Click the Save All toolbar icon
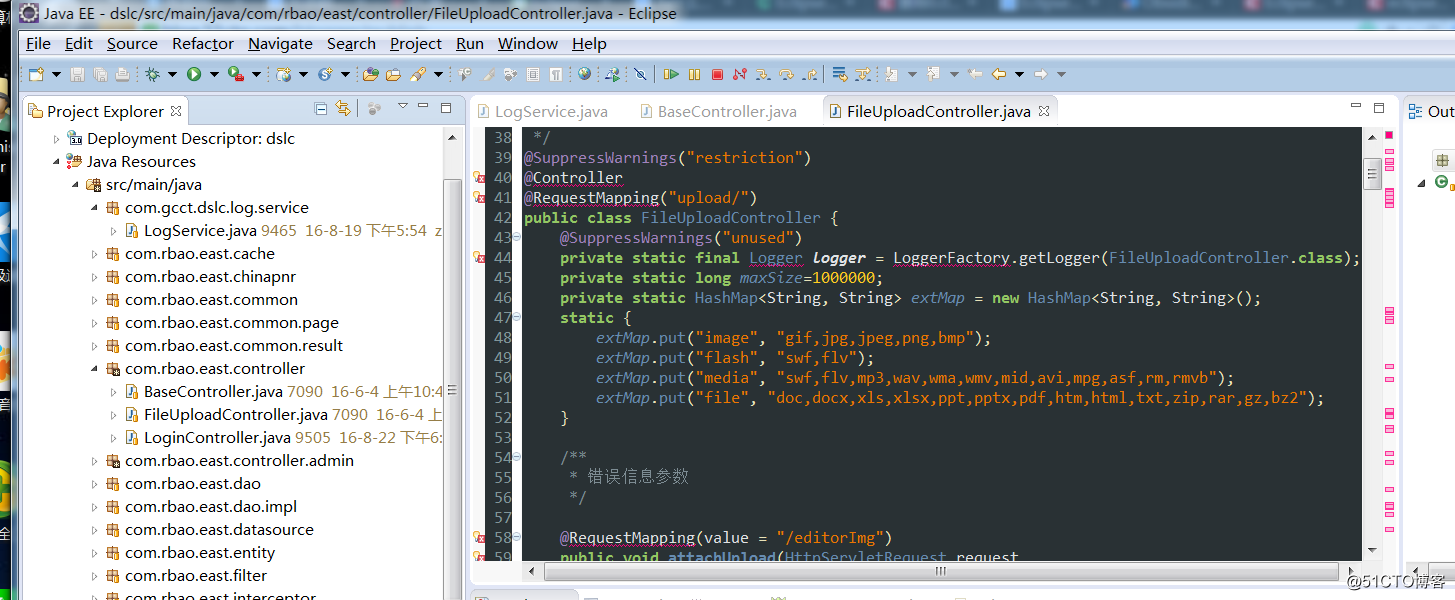The image size is (1455, 600). click(100, 74)
